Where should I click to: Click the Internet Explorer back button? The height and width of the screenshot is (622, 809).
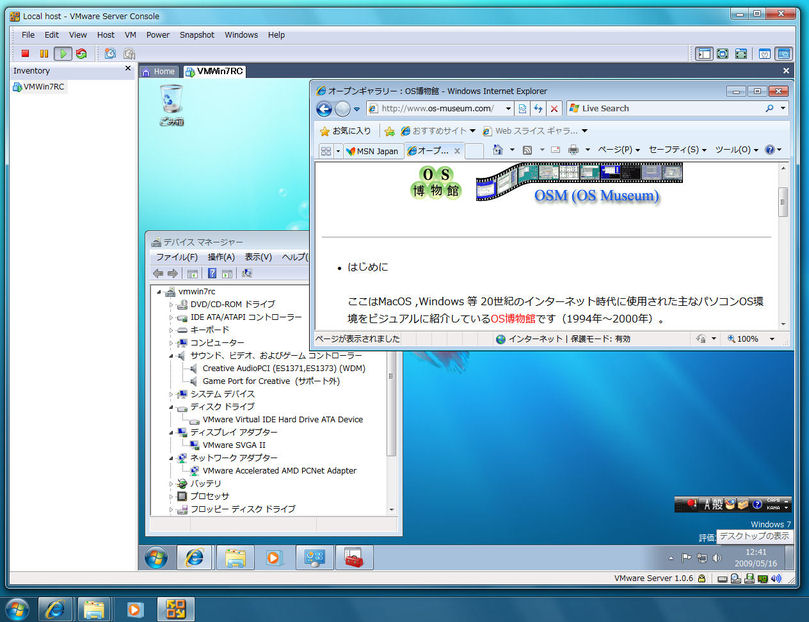click(324, 109)
